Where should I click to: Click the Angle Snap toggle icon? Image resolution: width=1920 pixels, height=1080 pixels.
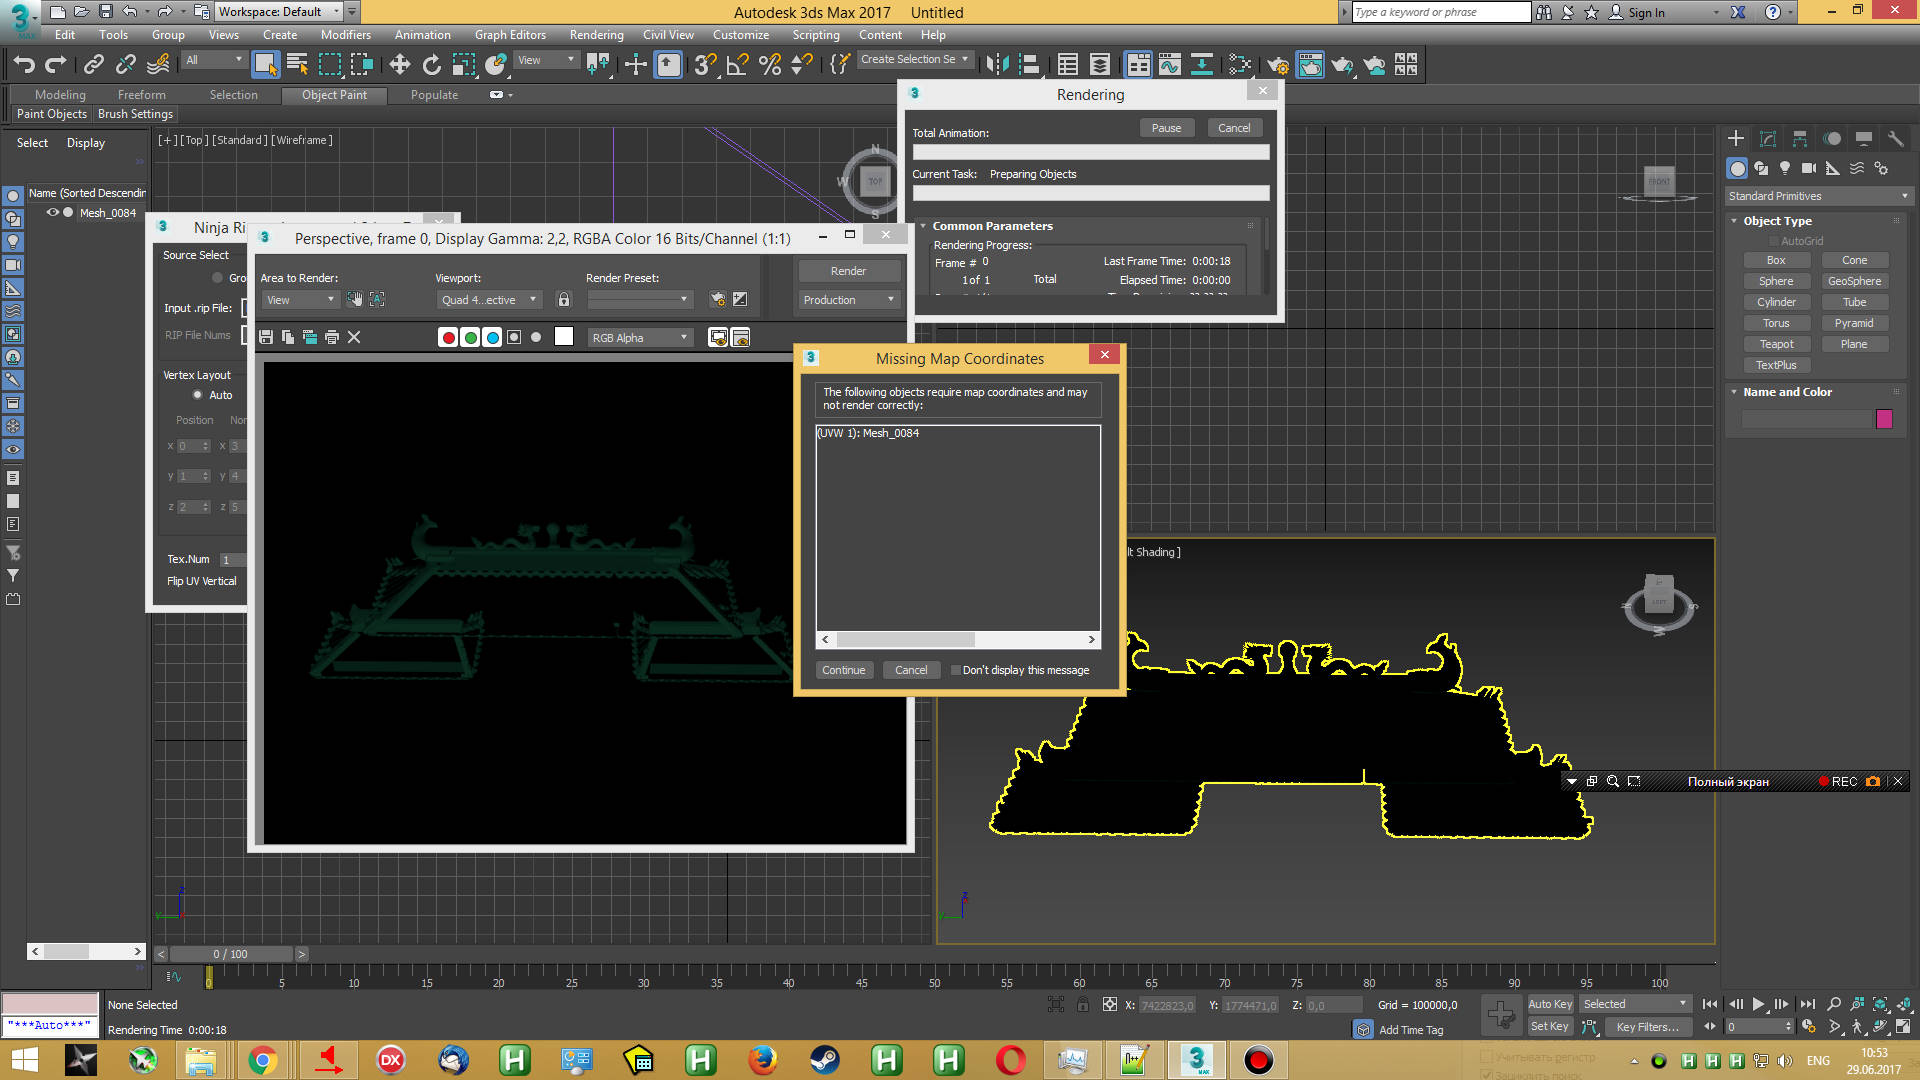coord(738,65)
